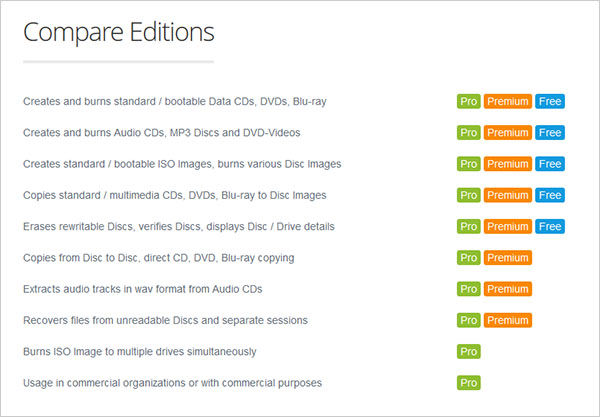Click Free badge for ISO Images row

[x=550, y=164]
